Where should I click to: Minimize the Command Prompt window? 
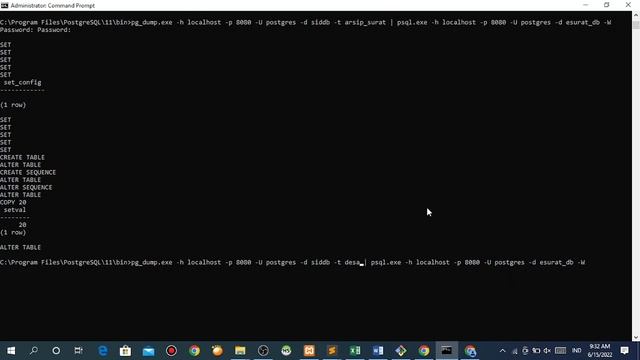[586, 5]
